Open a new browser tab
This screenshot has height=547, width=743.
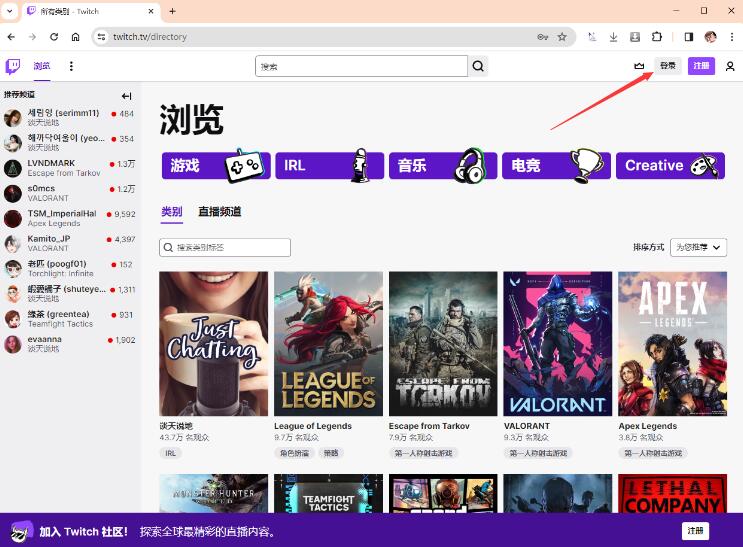pos(172,11)
